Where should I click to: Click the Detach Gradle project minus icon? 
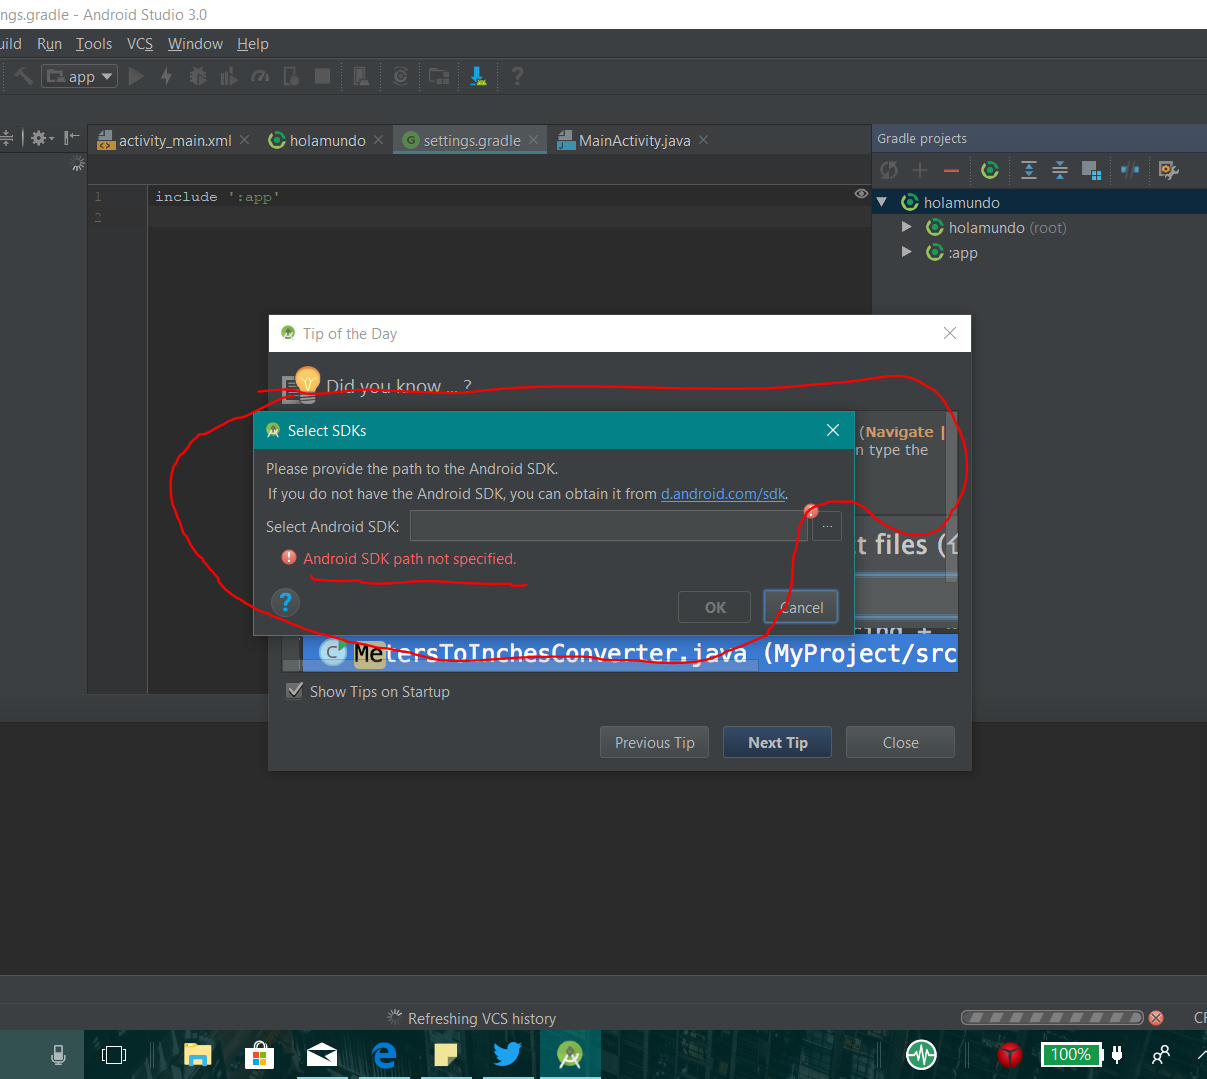coord(951,170)
